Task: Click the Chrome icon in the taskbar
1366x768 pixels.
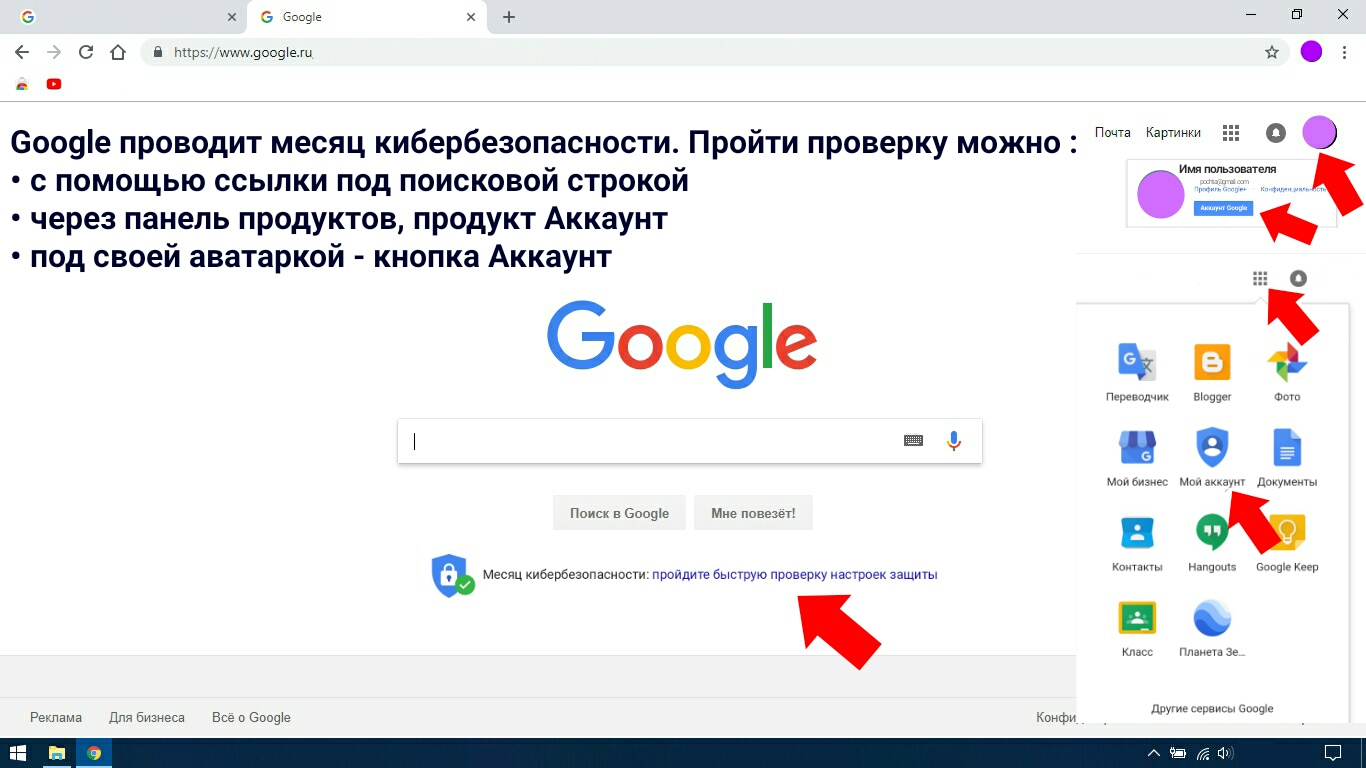Action: 94,753
